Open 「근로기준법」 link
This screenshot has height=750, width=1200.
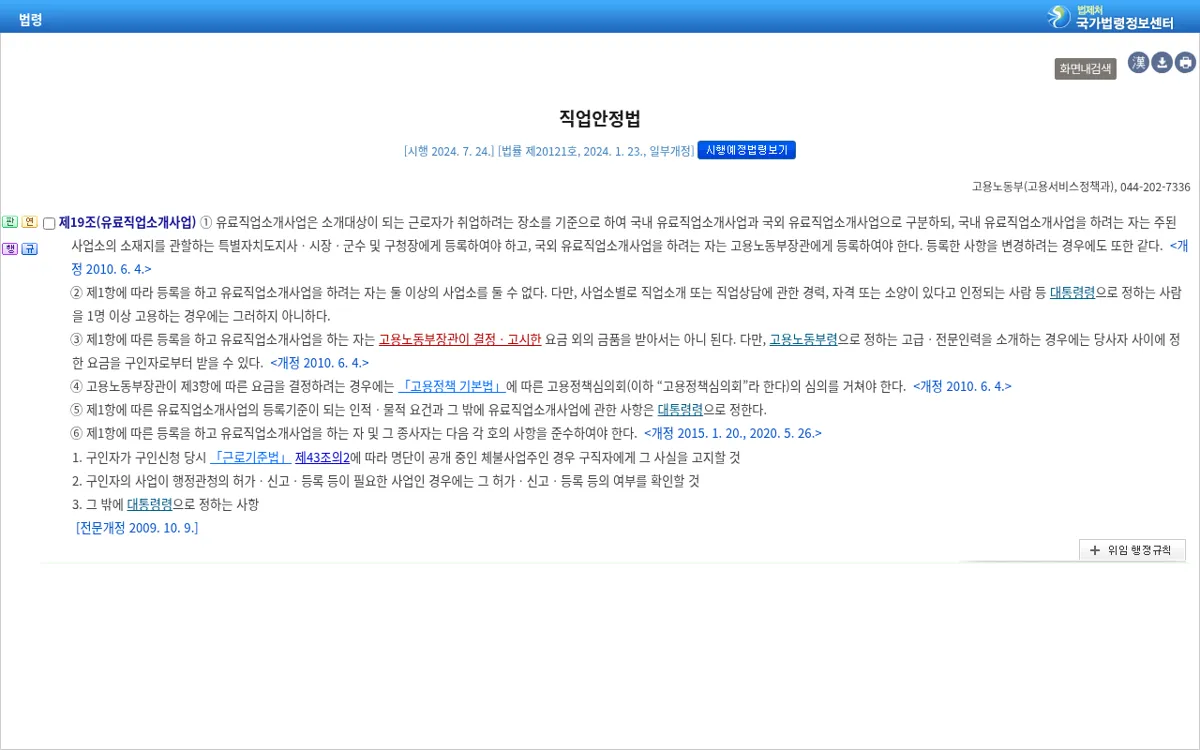250,457
